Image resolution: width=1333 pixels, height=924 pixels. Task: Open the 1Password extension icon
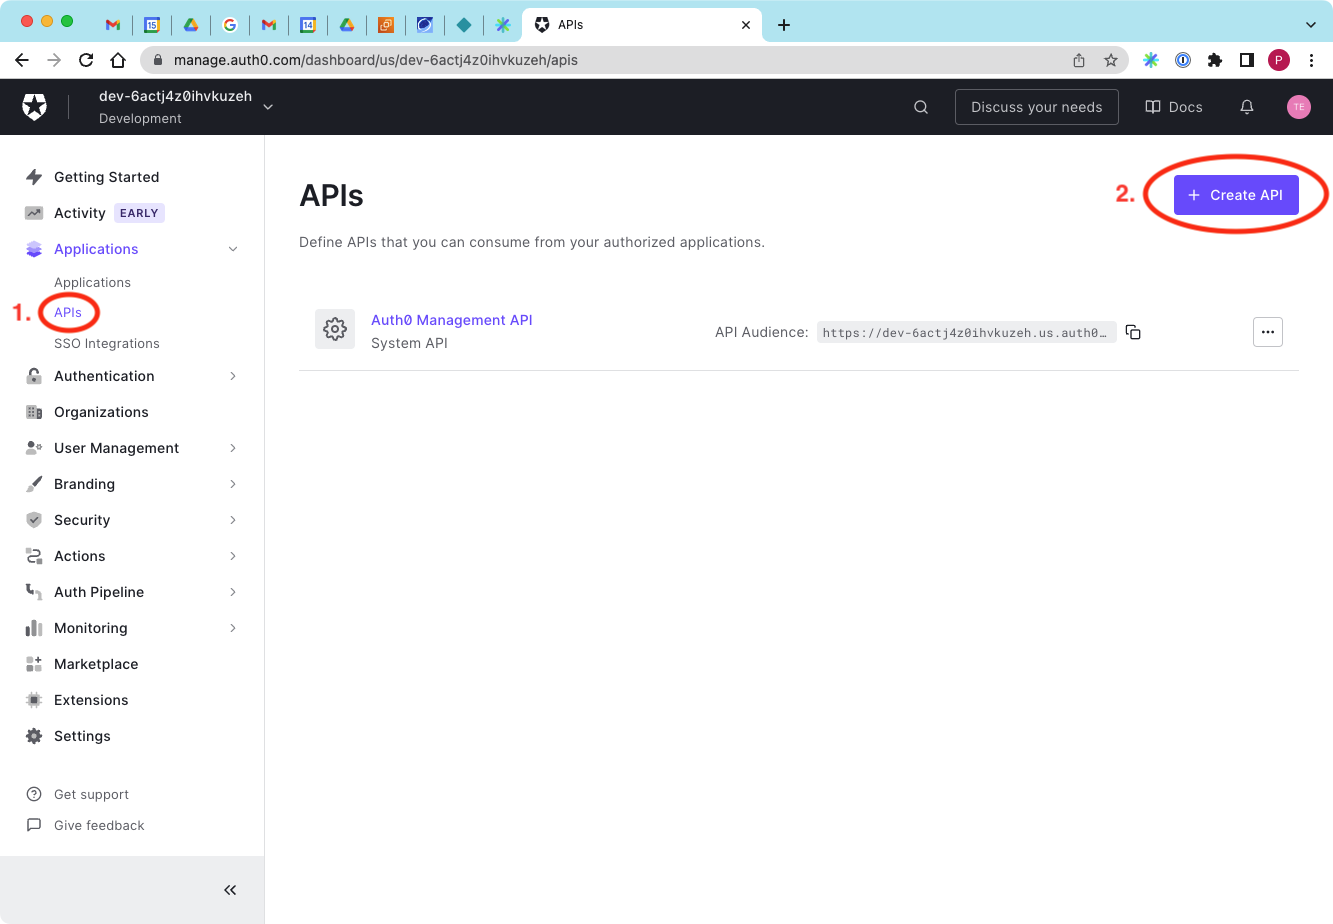coord(1183,60)
